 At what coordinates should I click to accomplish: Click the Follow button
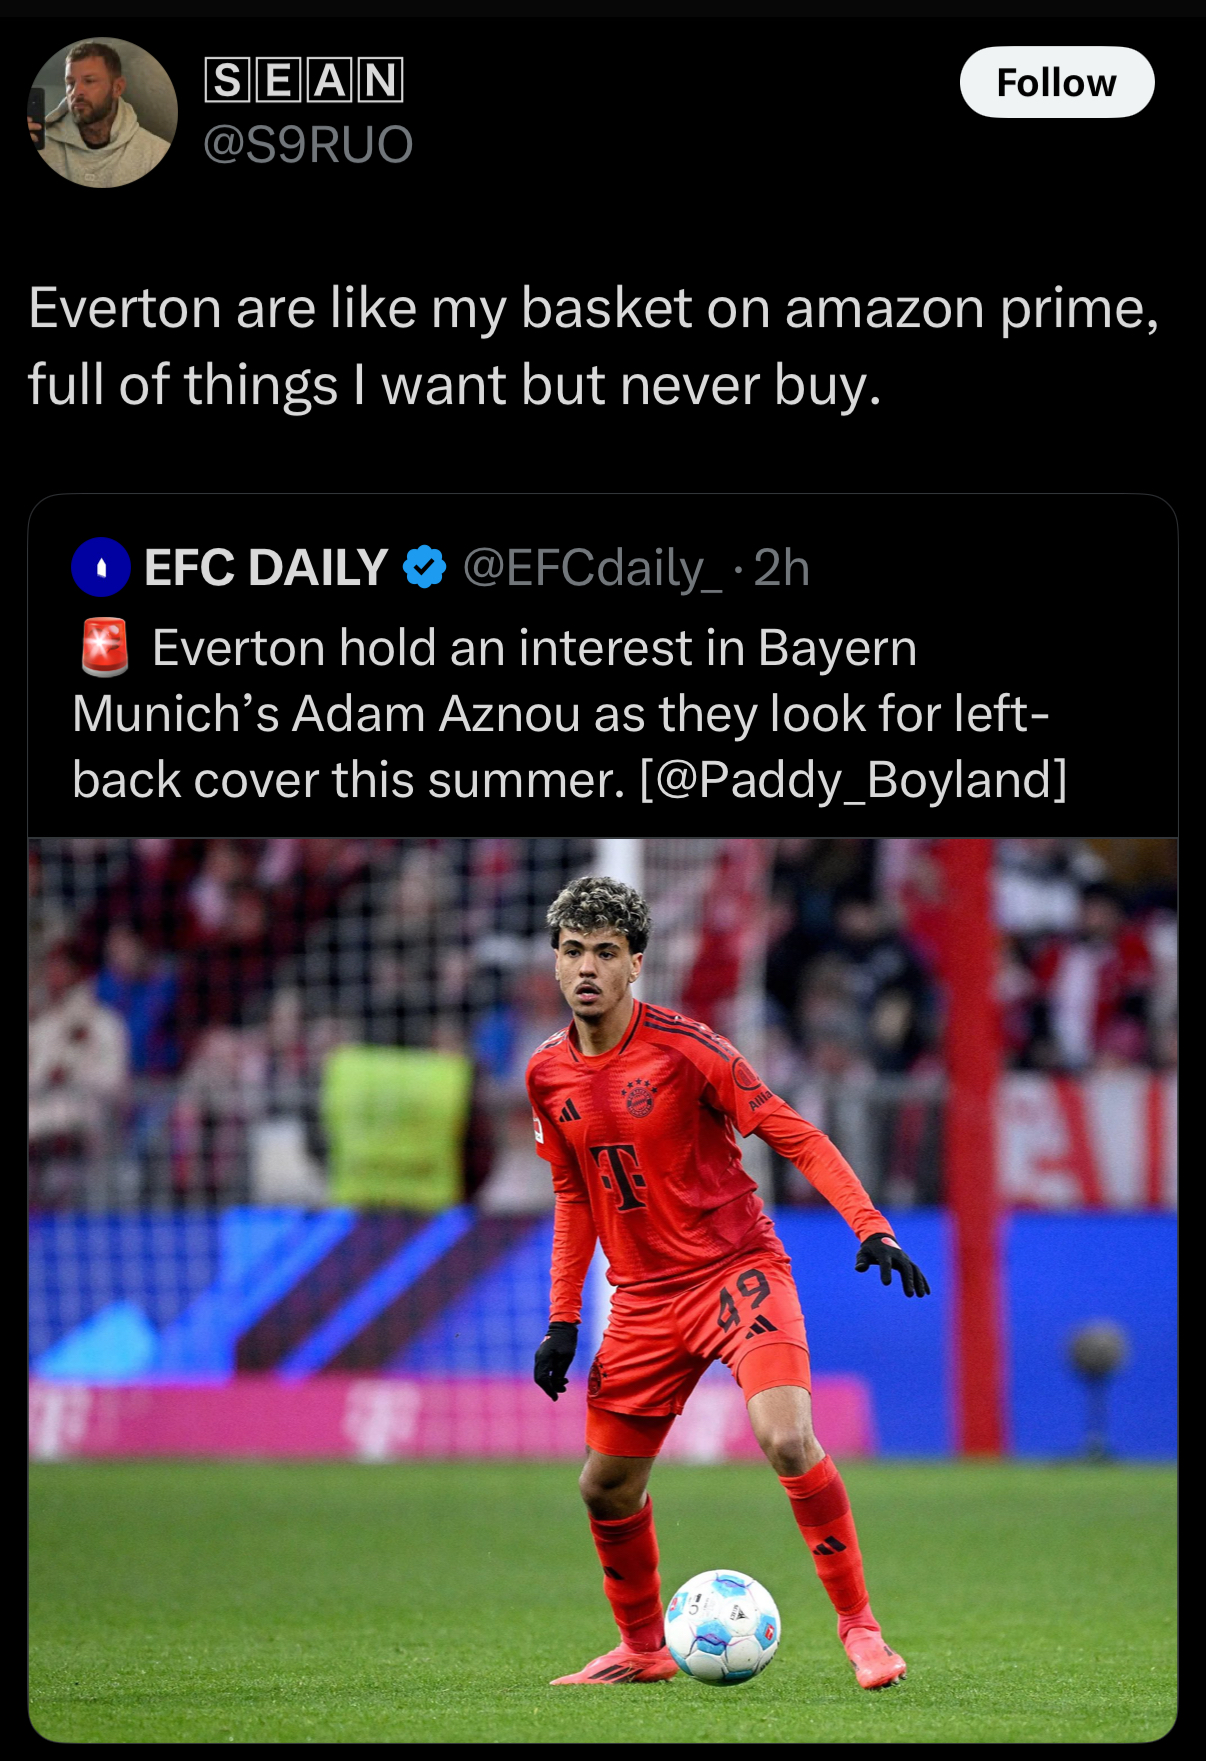(x=1056, y=82)
